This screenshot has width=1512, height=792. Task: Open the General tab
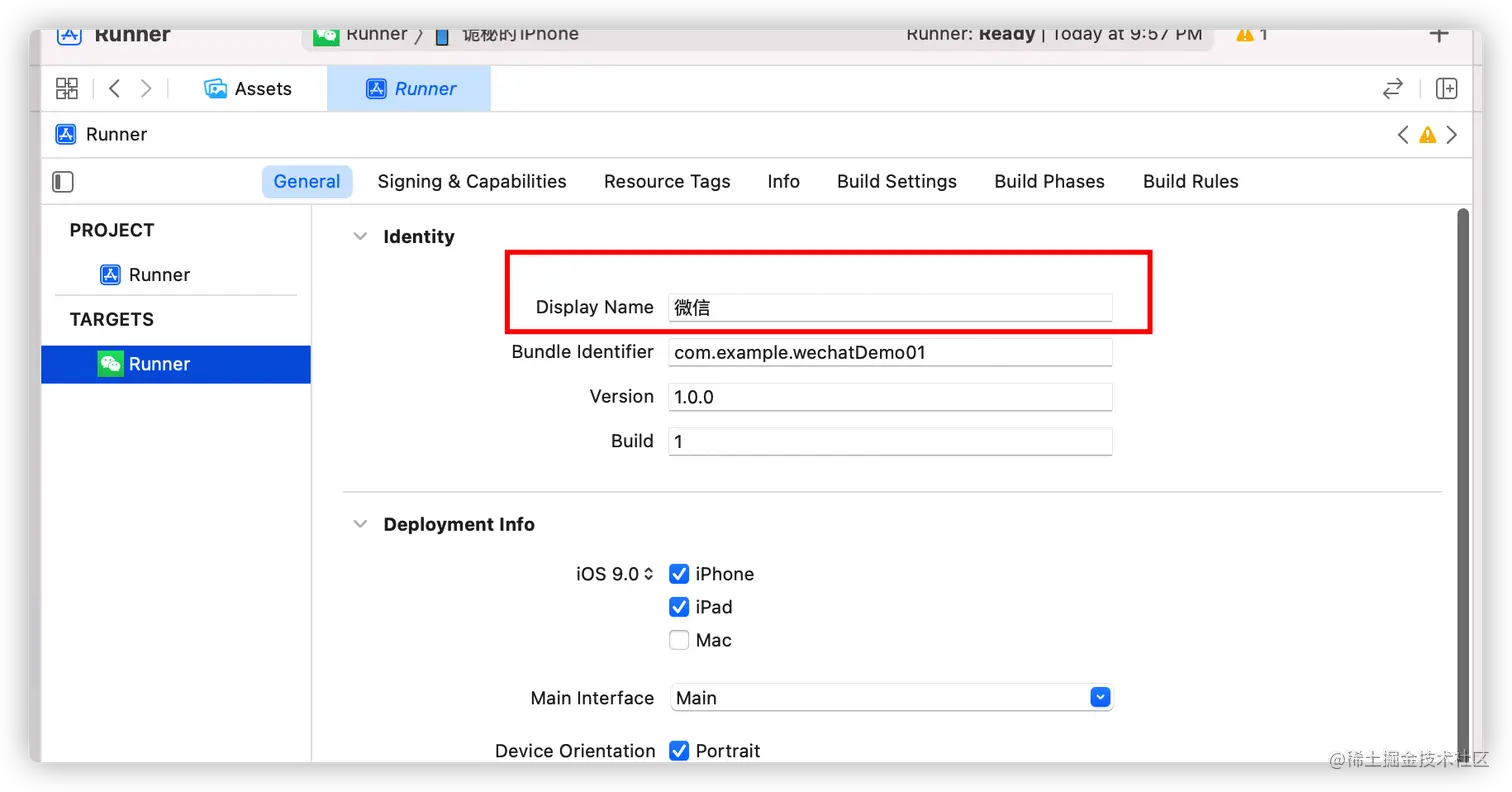point(307,181)
